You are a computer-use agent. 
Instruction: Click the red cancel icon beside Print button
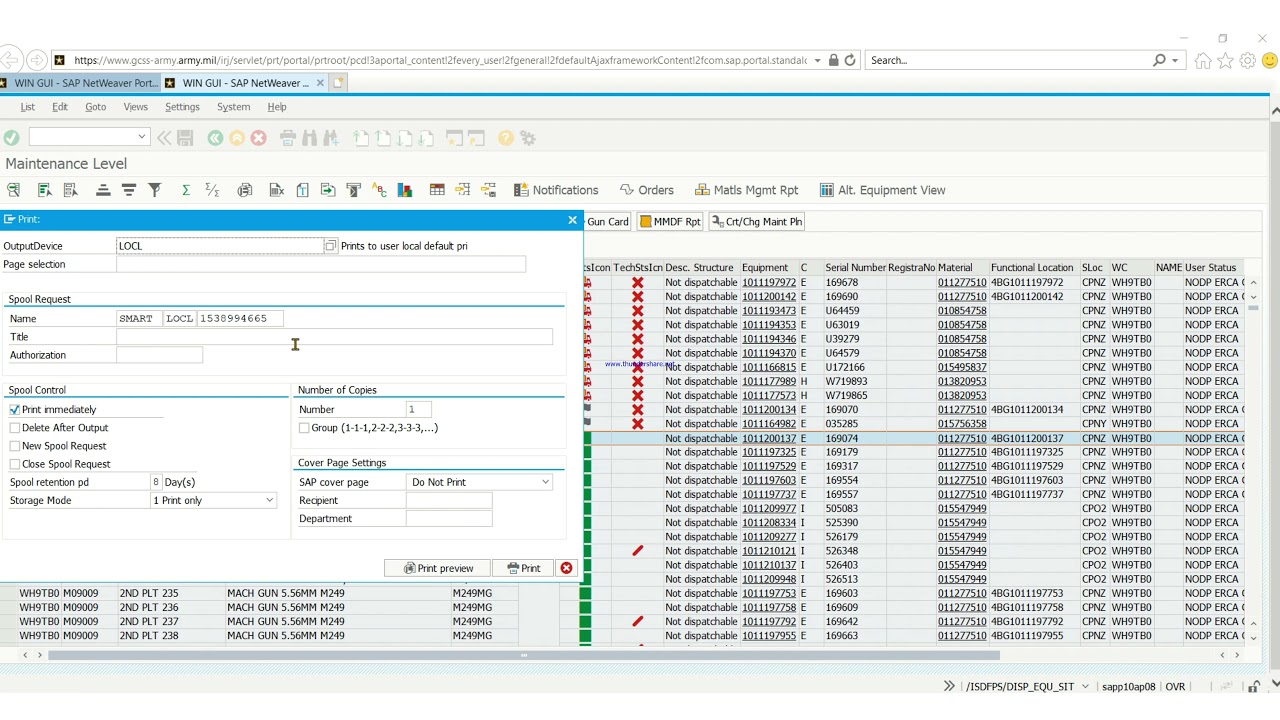click(x=566, y=568)
